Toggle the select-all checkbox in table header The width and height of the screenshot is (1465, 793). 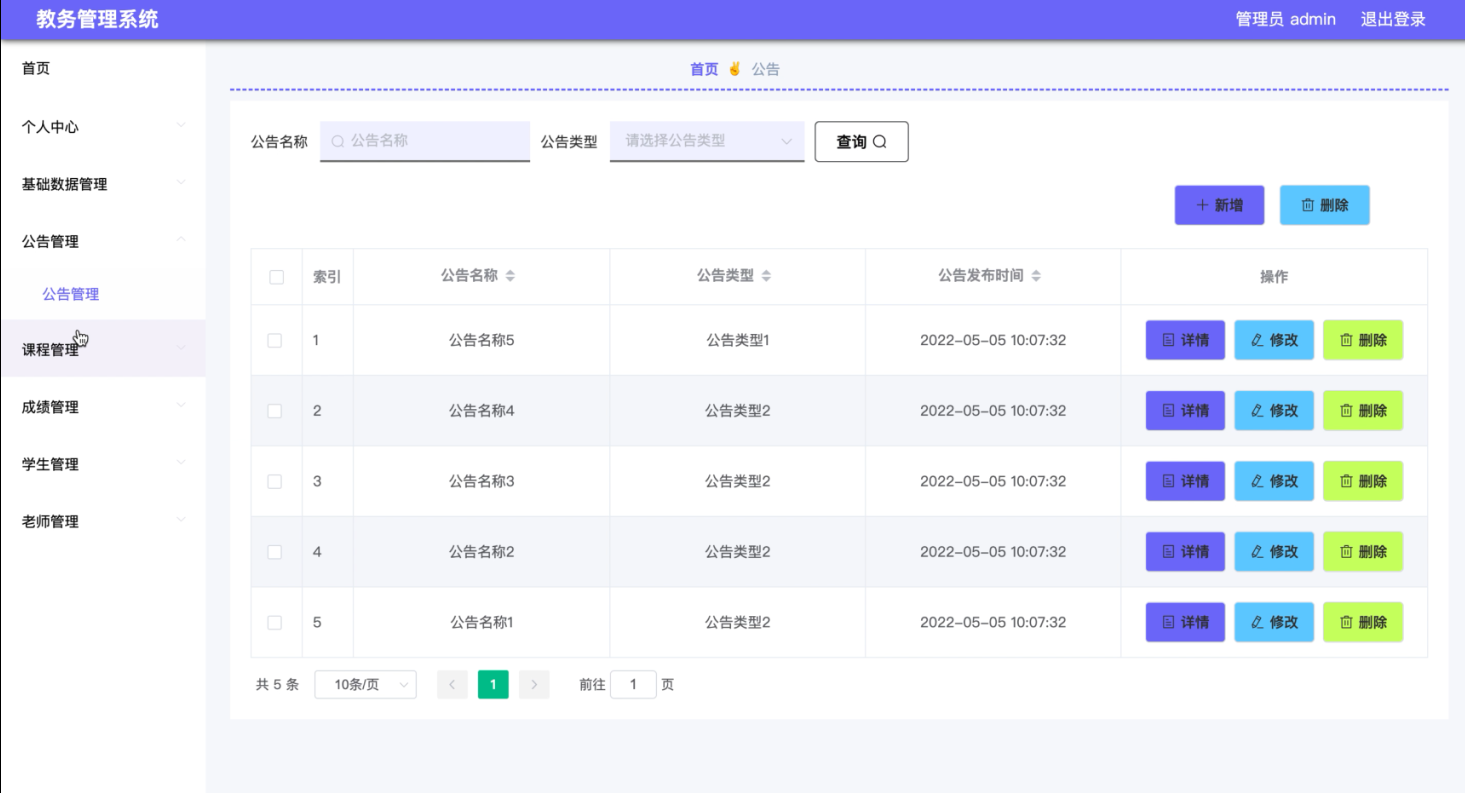coord(277,277)
